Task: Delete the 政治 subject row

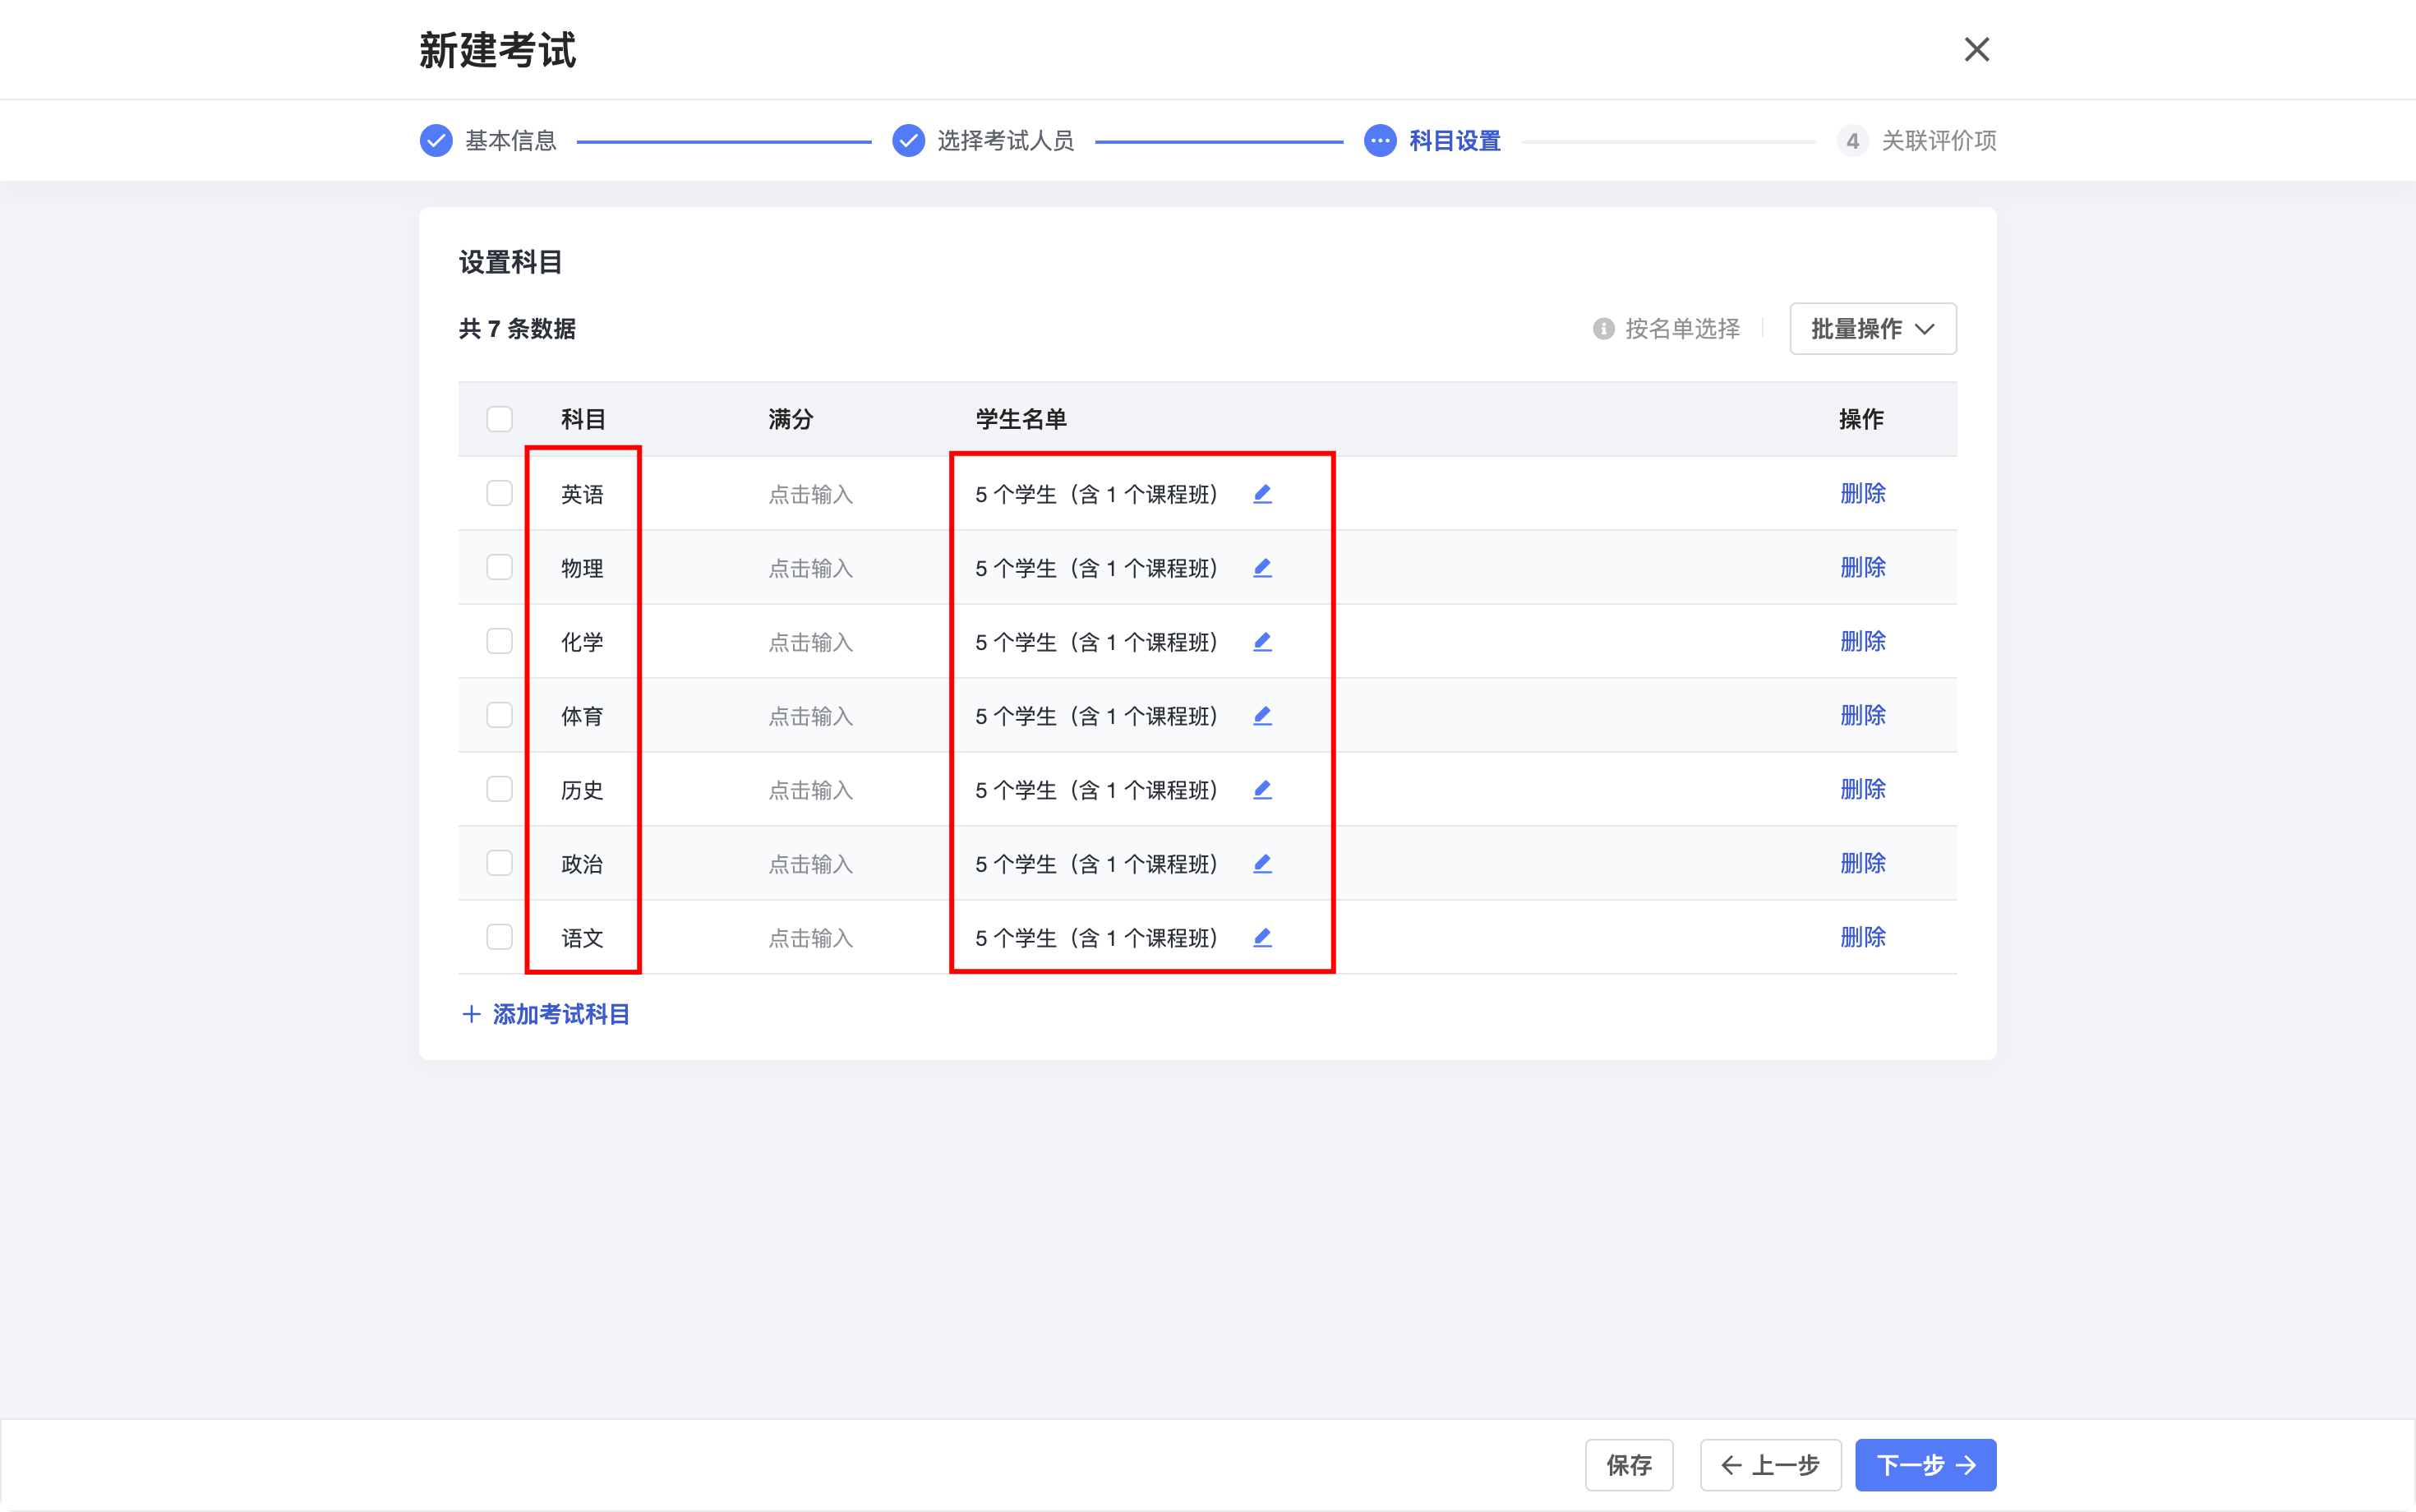Action: [1862, 863]
